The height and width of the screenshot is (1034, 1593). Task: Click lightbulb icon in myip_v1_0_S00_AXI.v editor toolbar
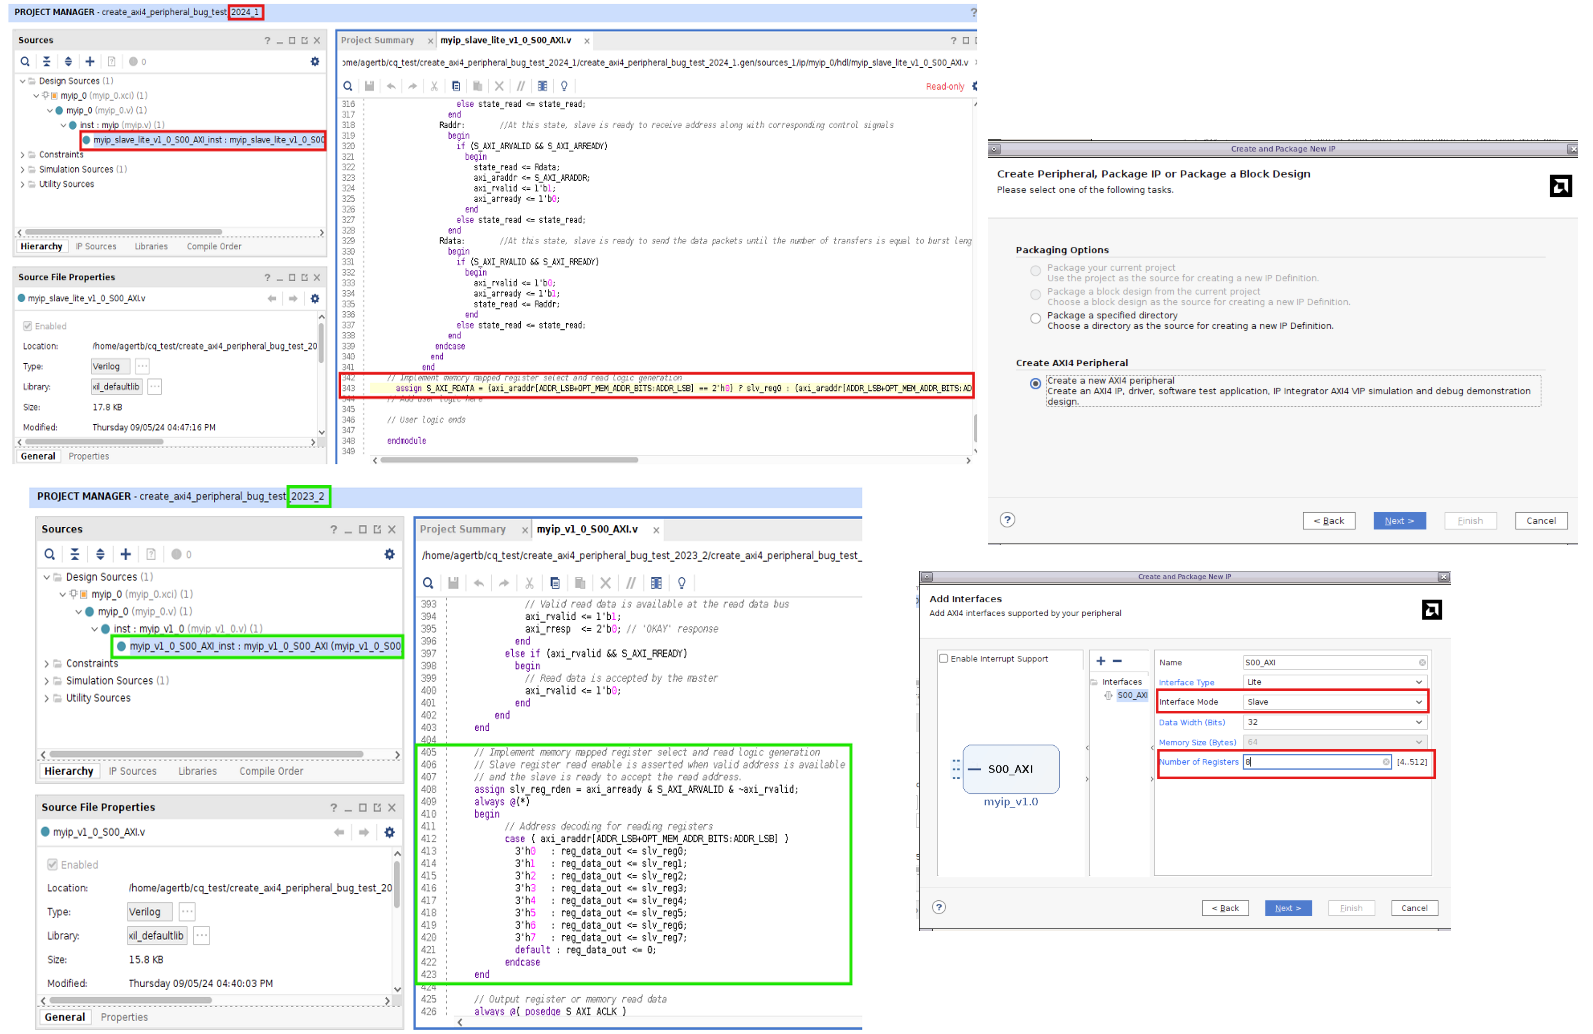pos(682,583)
